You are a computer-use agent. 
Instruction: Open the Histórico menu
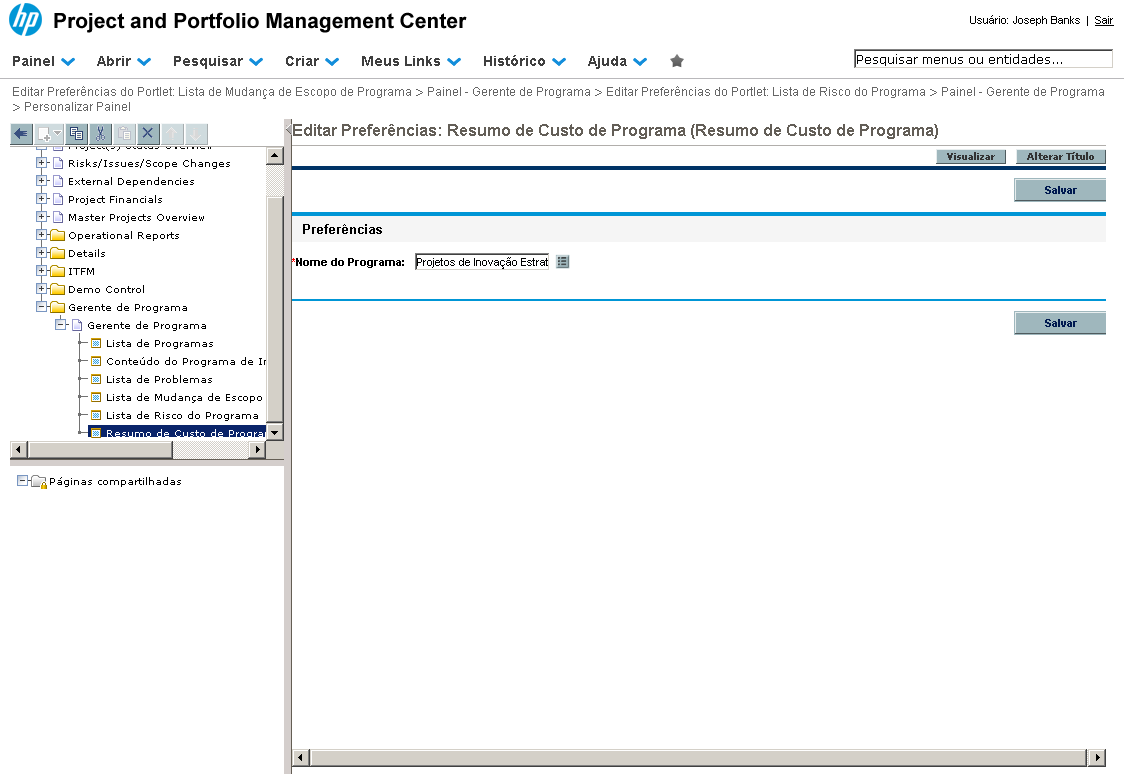(523, 61)
